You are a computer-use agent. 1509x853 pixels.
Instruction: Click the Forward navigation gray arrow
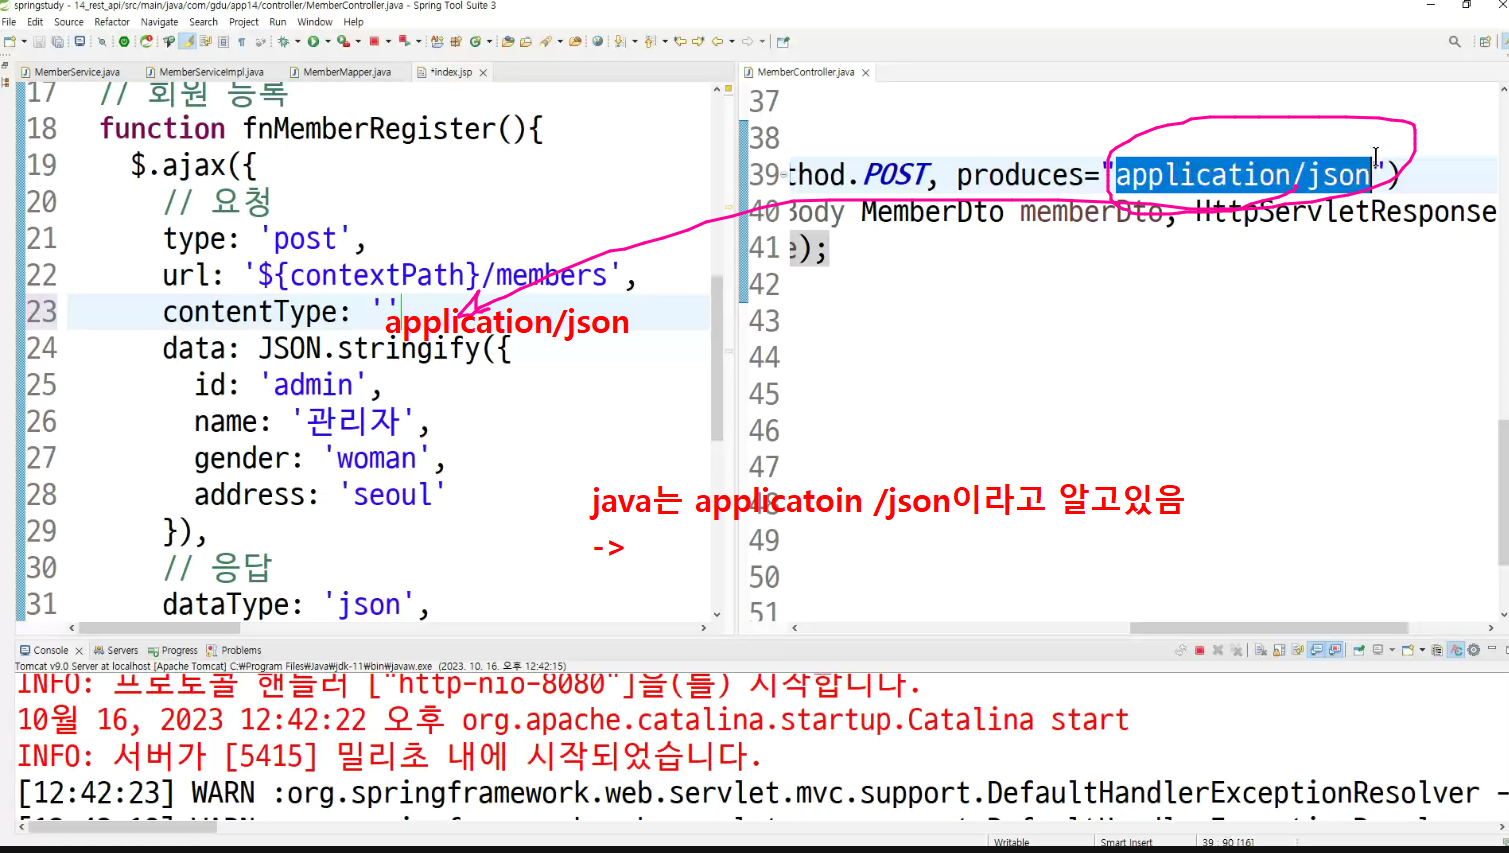(x=747, y=42)
